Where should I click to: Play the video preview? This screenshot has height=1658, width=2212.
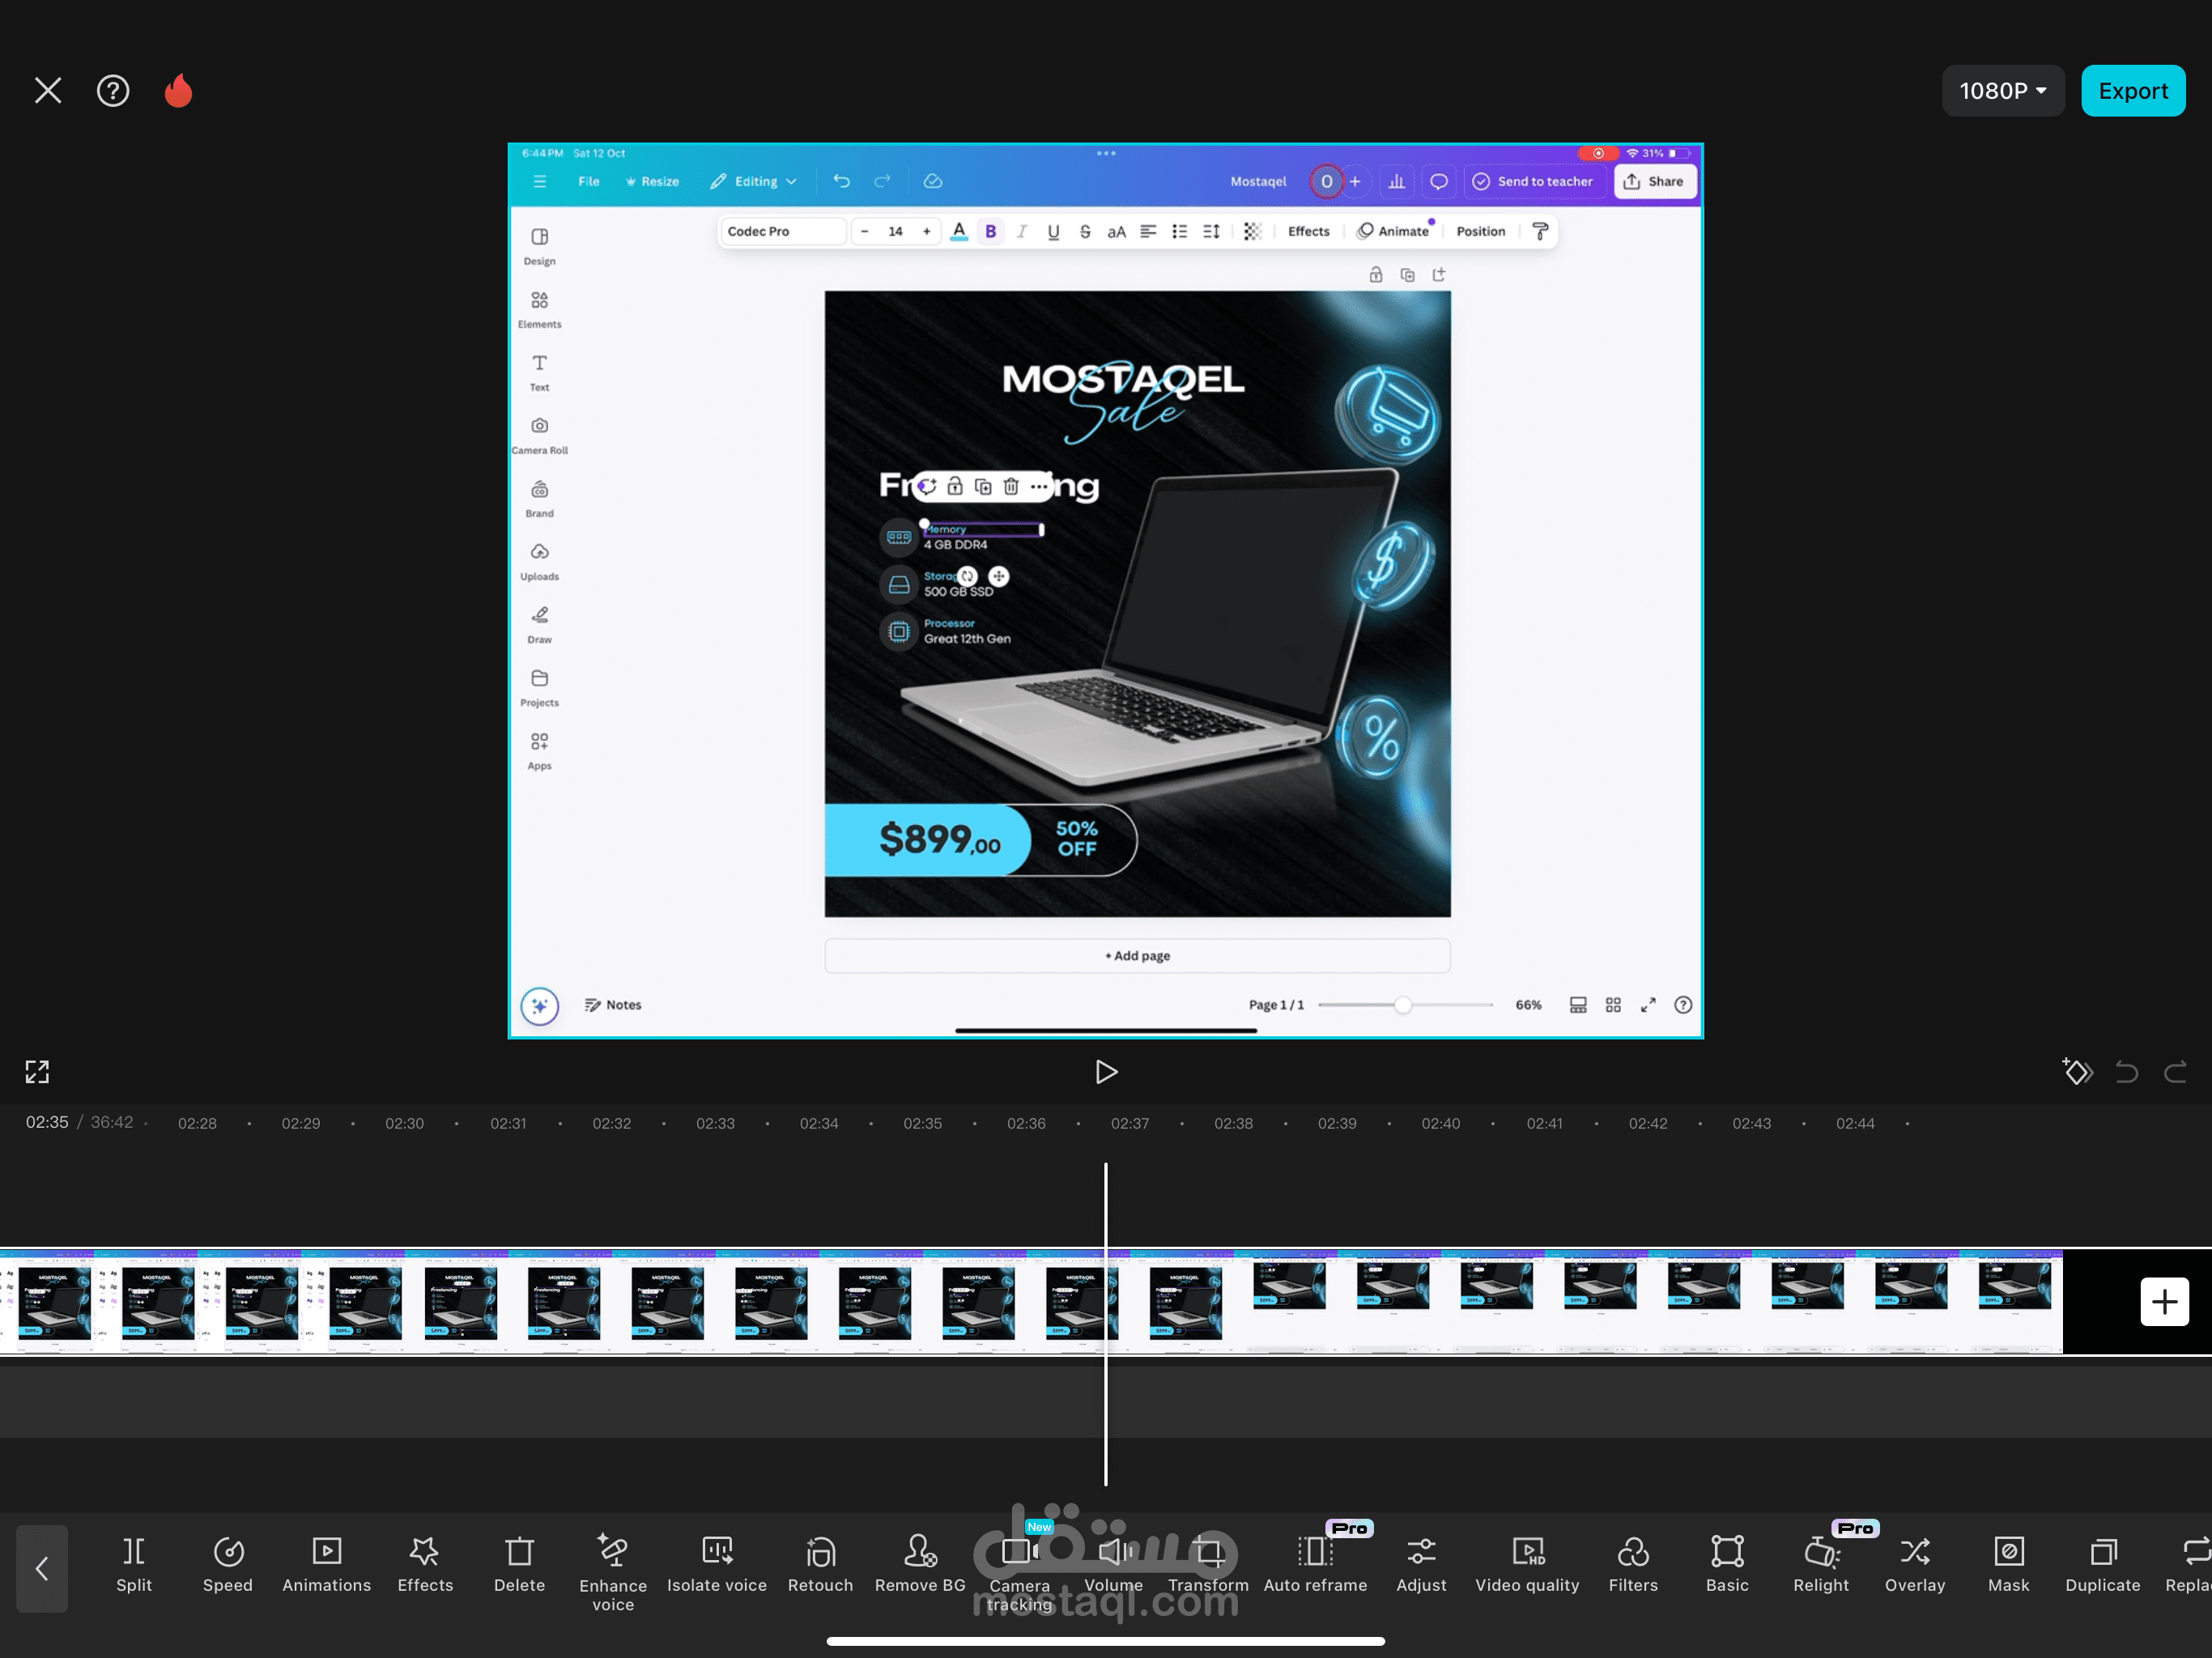tap(1105, 1072)
